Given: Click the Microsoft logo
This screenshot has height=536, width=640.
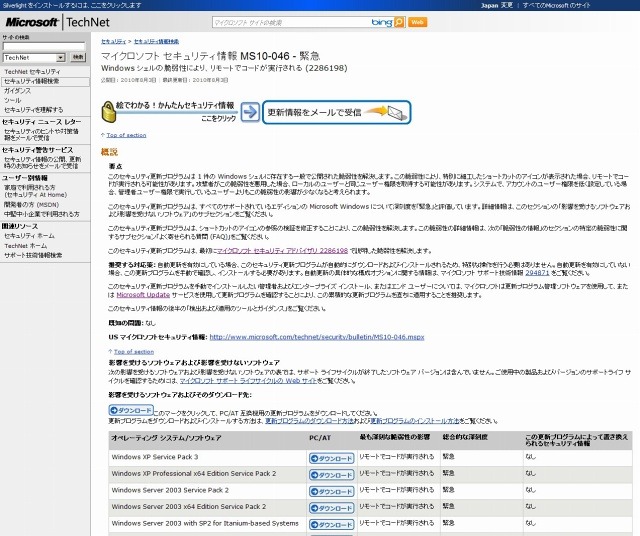Looking at the screenshot, I should (31, 22).
